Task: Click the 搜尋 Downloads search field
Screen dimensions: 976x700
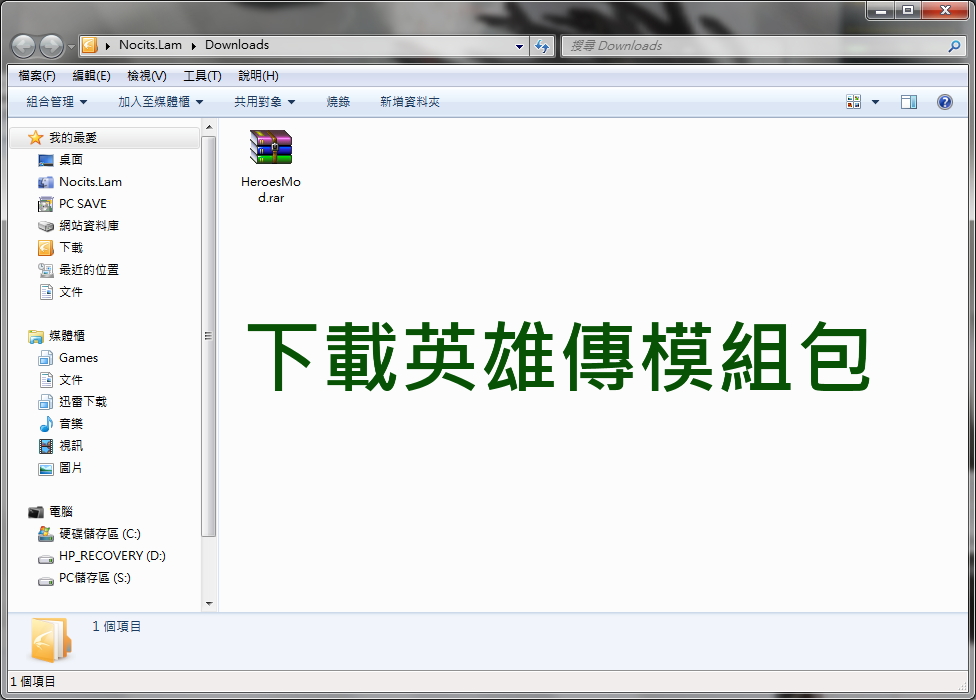Action: (753, 46)
